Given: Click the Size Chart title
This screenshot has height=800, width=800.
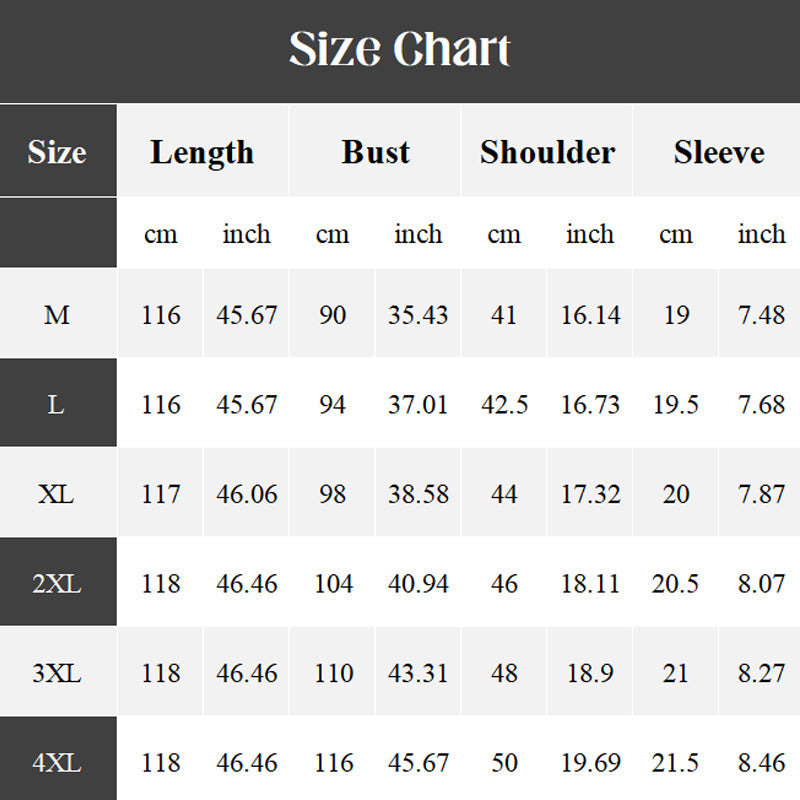Looking at the screenshot, I should 400,50.
